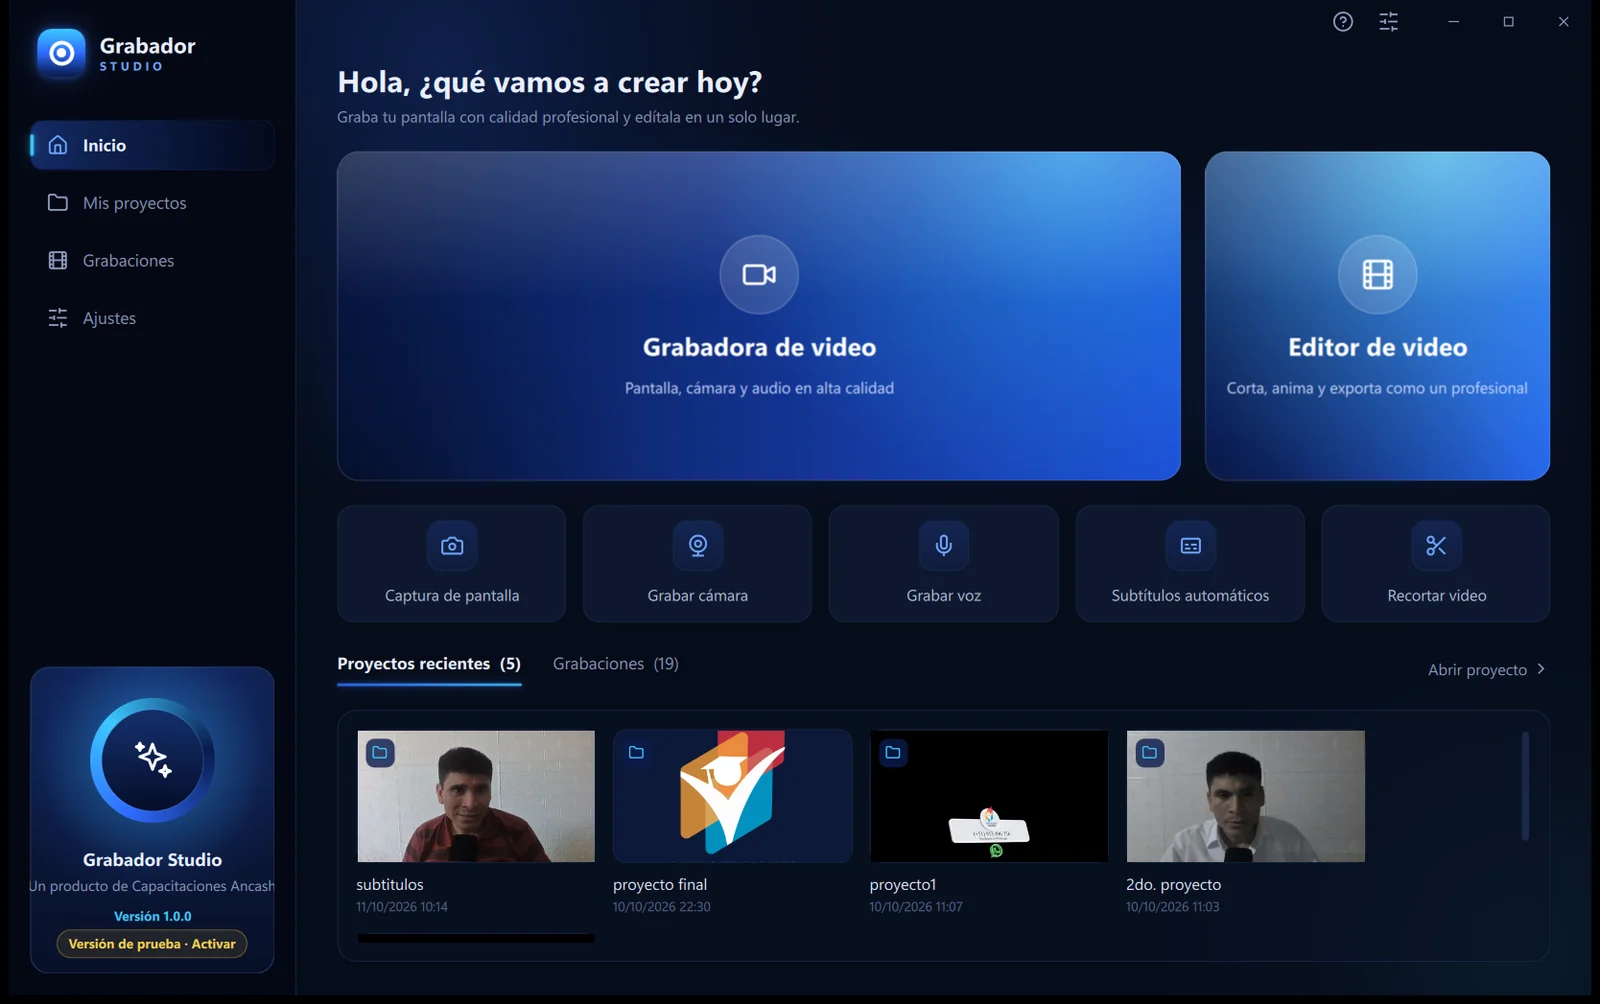Open Mis proyectos in the sidebar
The width and height of the screenshot is (1600, 1004).
[152, 203]
